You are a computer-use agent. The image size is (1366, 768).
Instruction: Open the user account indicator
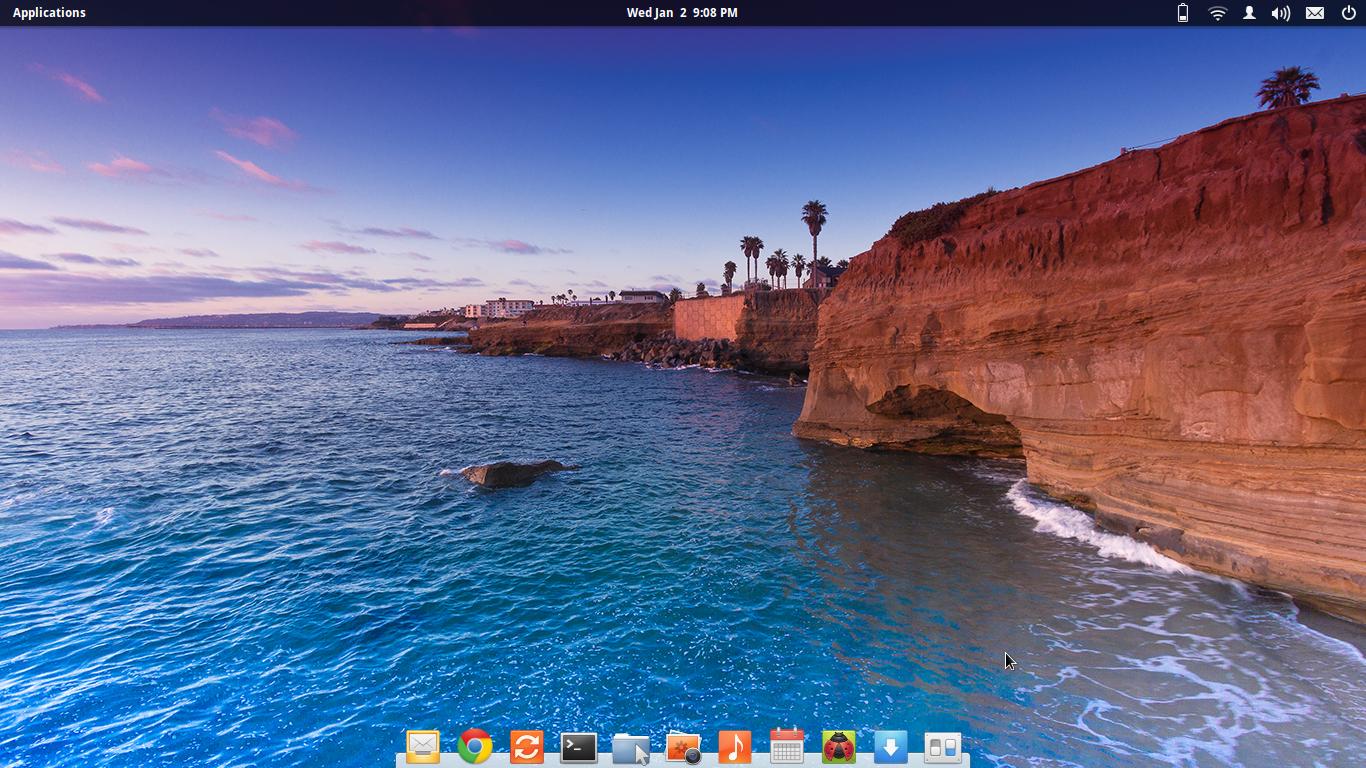[x=1249, y=13]
